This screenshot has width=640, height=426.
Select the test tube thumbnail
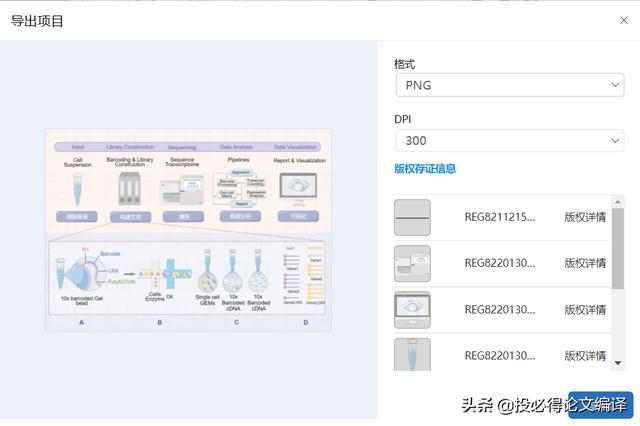(412, 354)
